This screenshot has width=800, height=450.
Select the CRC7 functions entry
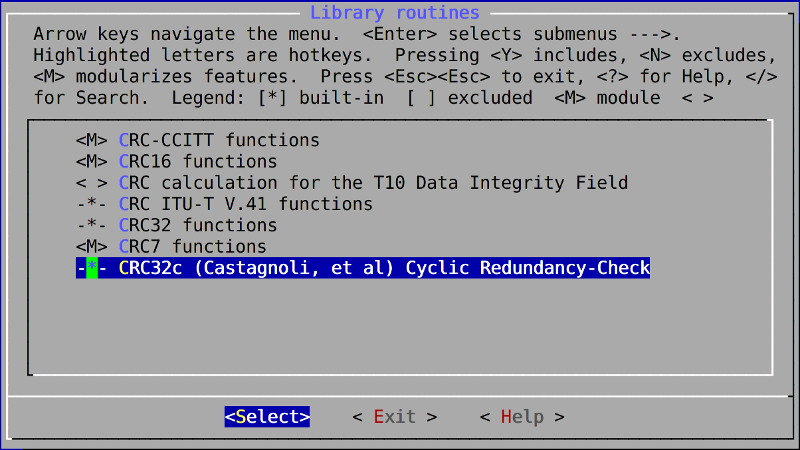coord(193,247)
